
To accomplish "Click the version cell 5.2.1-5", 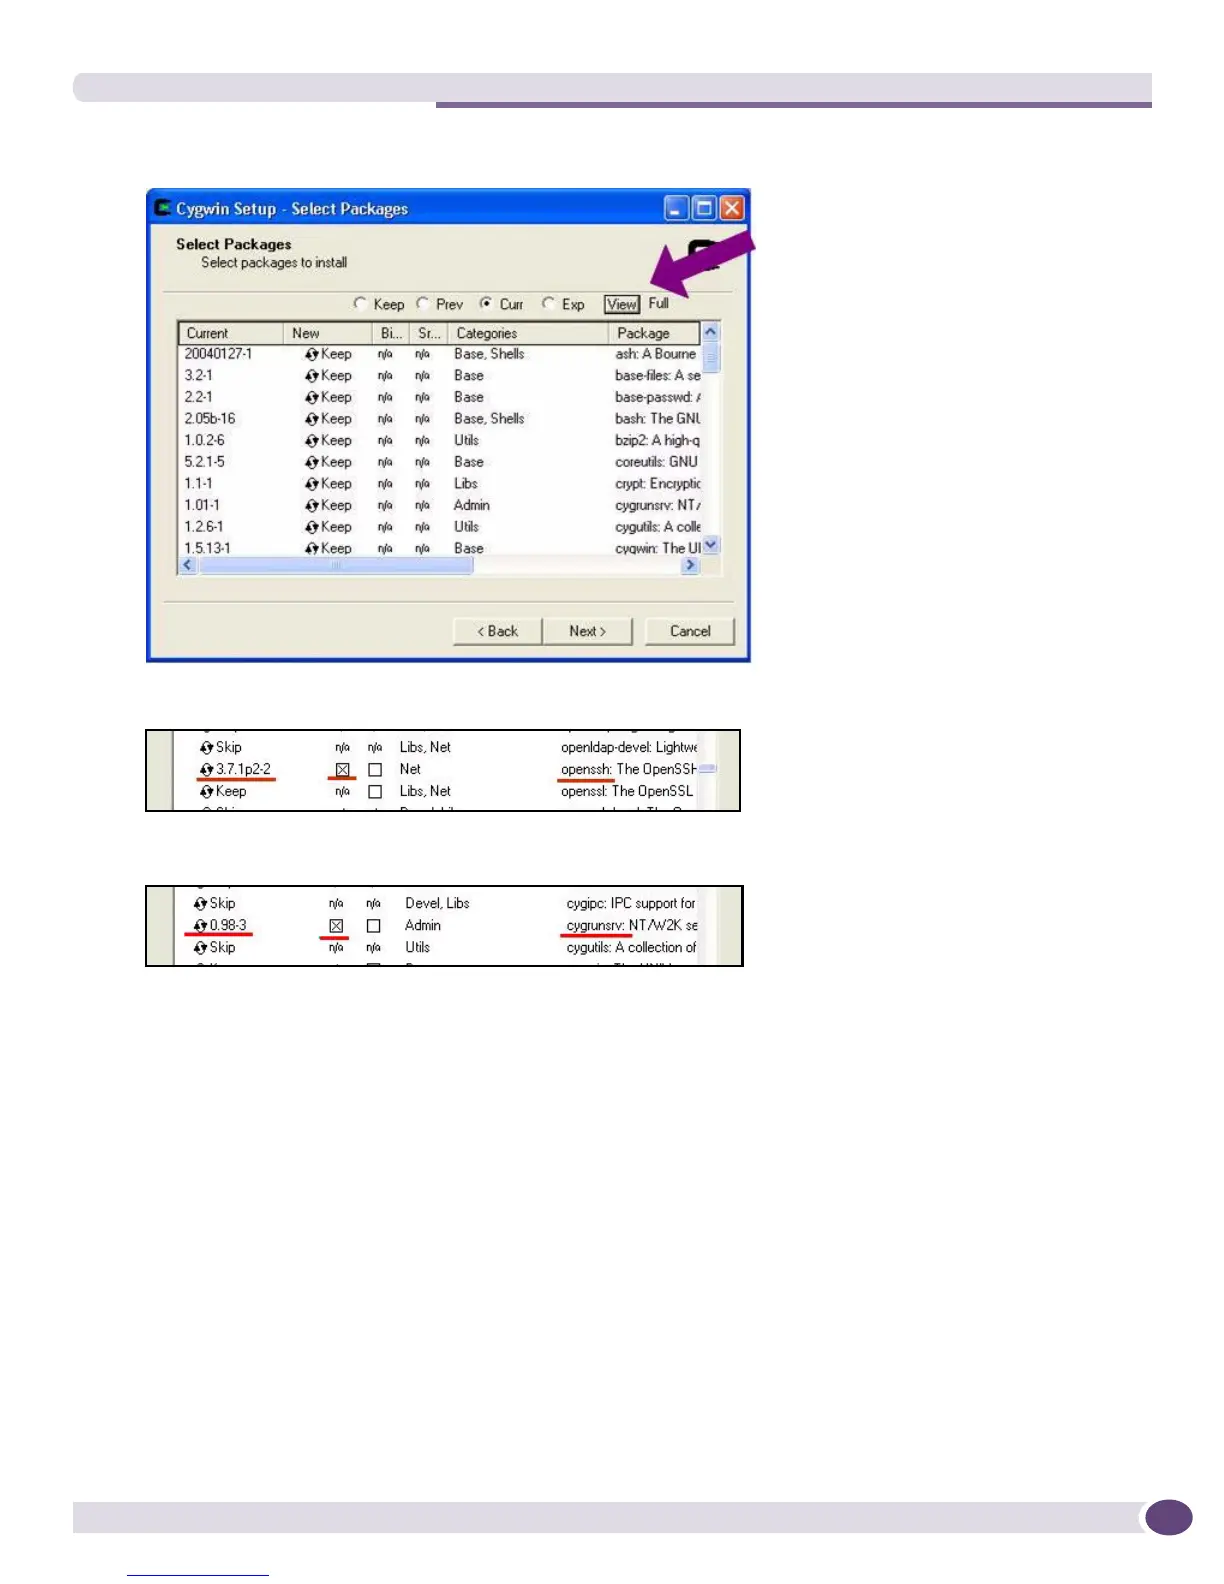I will tap(205, 462).
